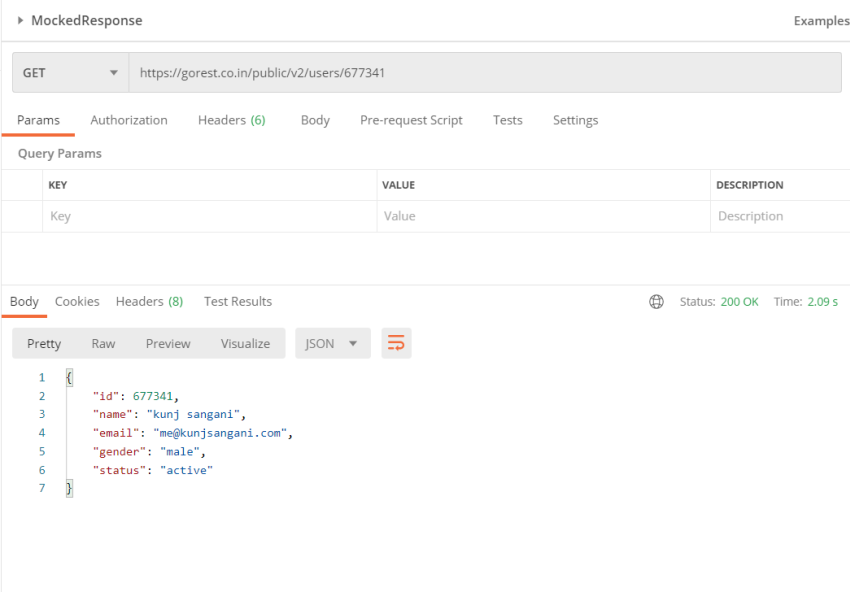Open the Settings tab
Viewport: 850px width, 592px height.
point(575,120)
